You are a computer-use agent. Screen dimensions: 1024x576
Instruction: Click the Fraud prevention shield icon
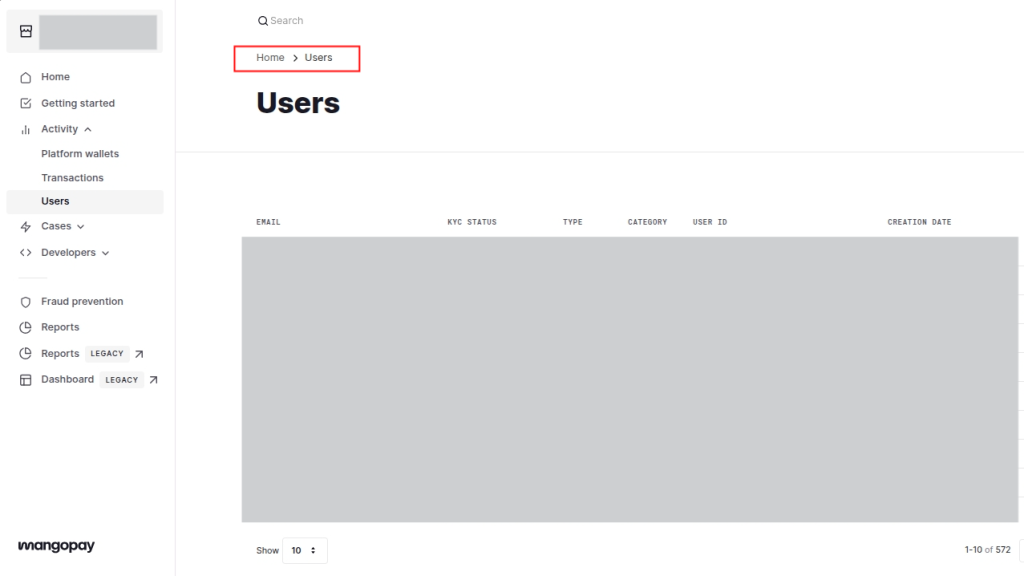(x=25, y=301)
